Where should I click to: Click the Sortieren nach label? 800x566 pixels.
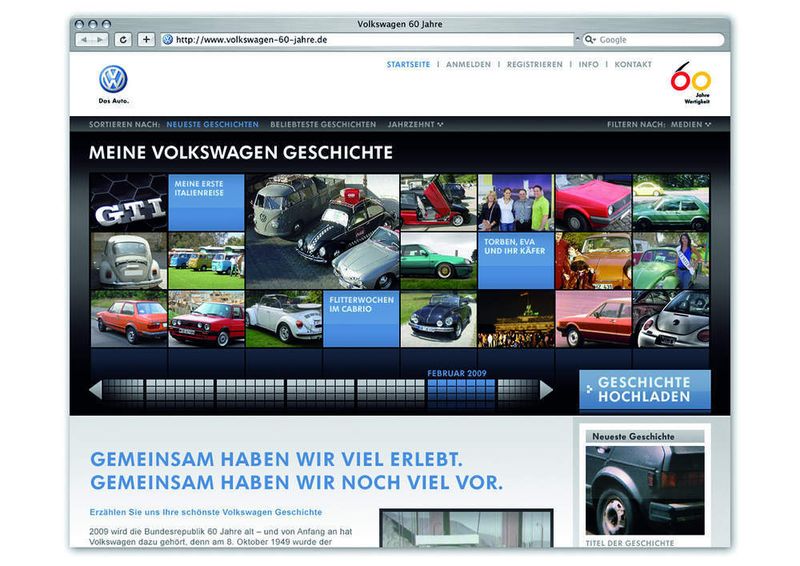pos(124,125)
